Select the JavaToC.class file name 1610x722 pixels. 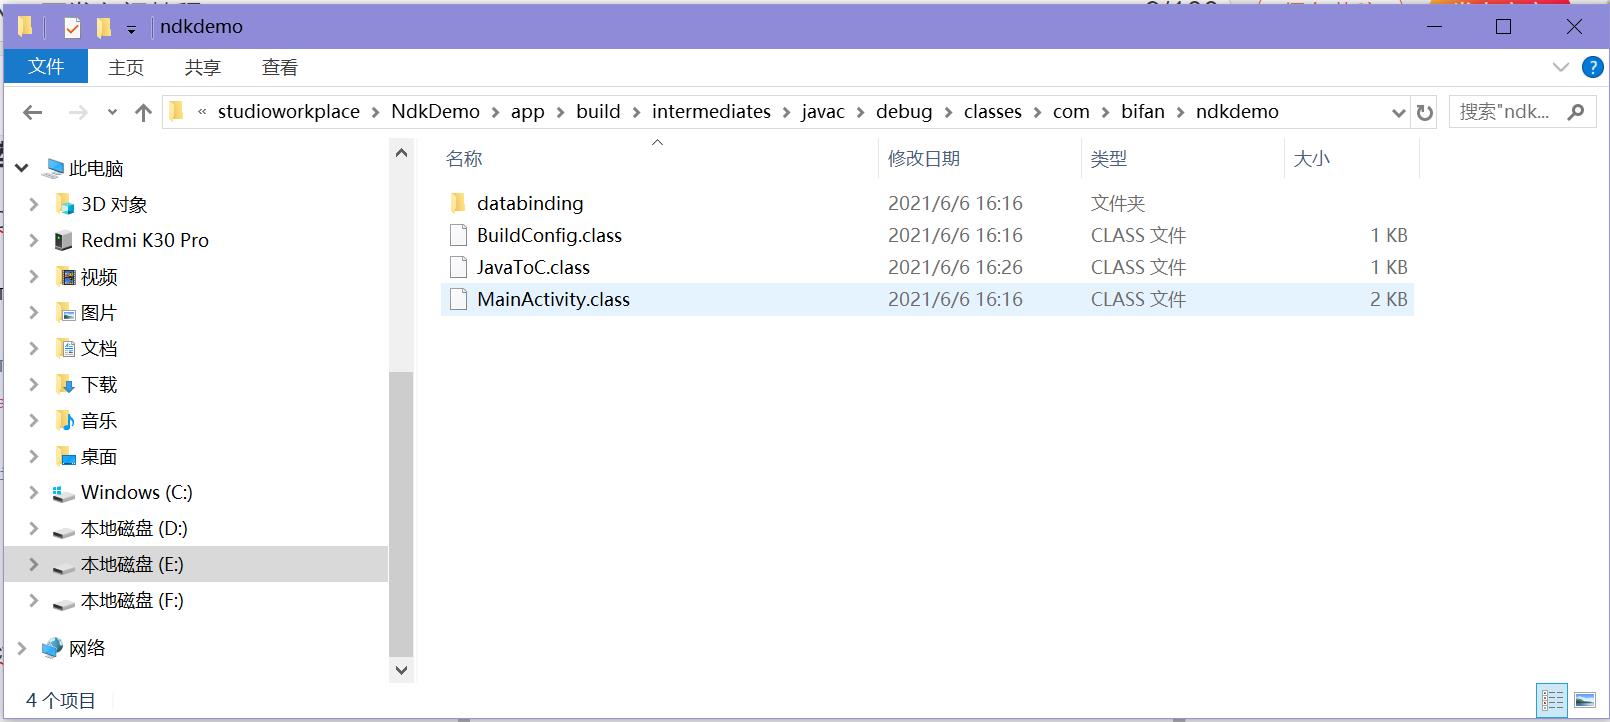point(533,267)
